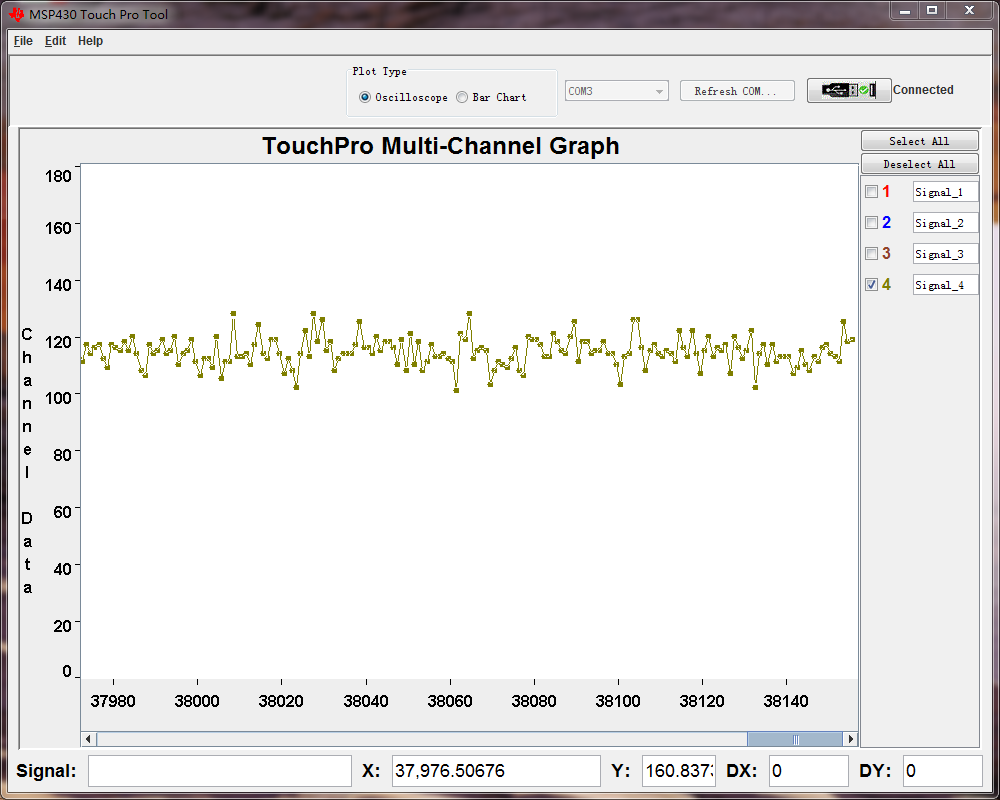Click the Signal_1 name field
The width and height of the screenshot is (1000, 800).
tap(945, 192)
